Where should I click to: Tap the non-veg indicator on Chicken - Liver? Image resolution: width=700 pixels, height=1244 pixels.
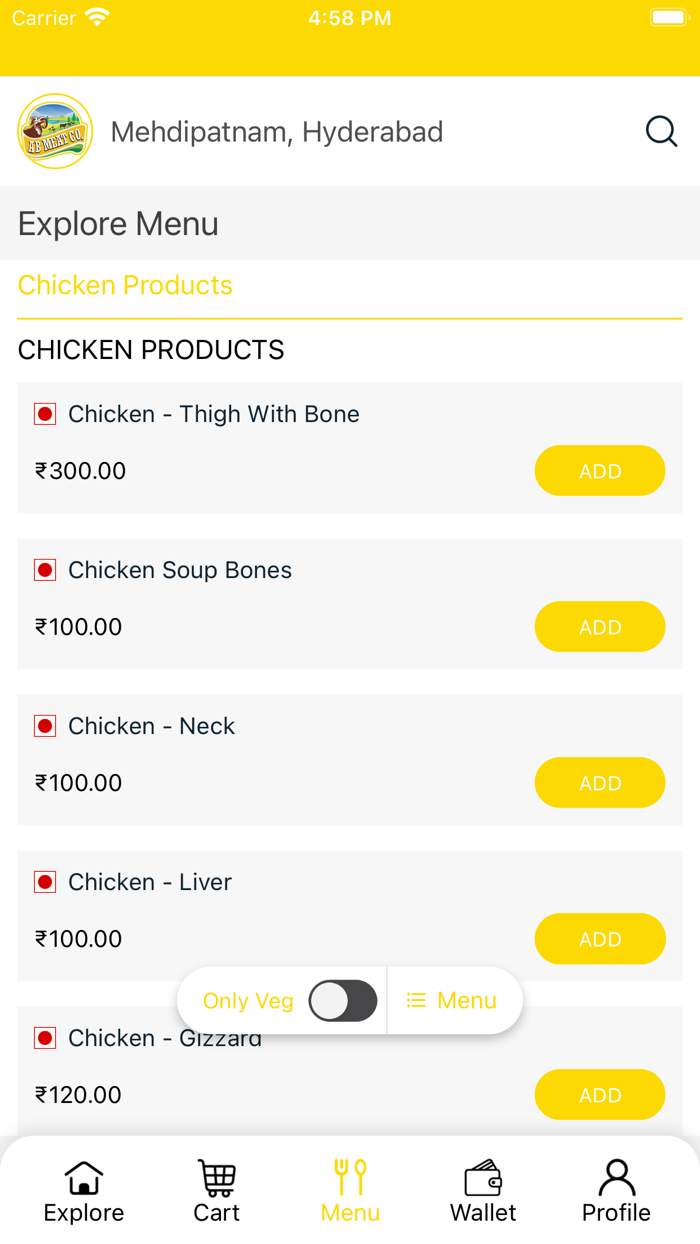point(45,882)
